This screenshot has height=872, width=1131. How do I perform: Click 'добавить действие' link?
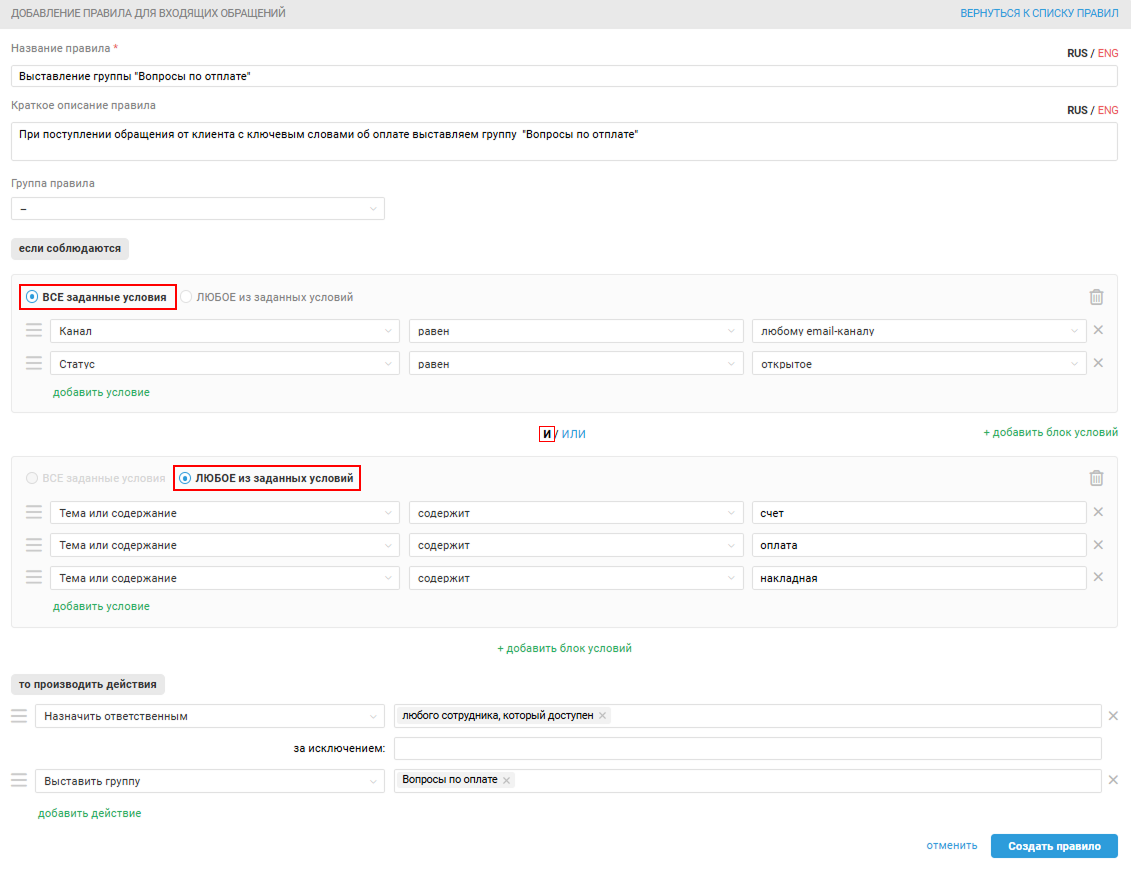click(x=89, y=813)
